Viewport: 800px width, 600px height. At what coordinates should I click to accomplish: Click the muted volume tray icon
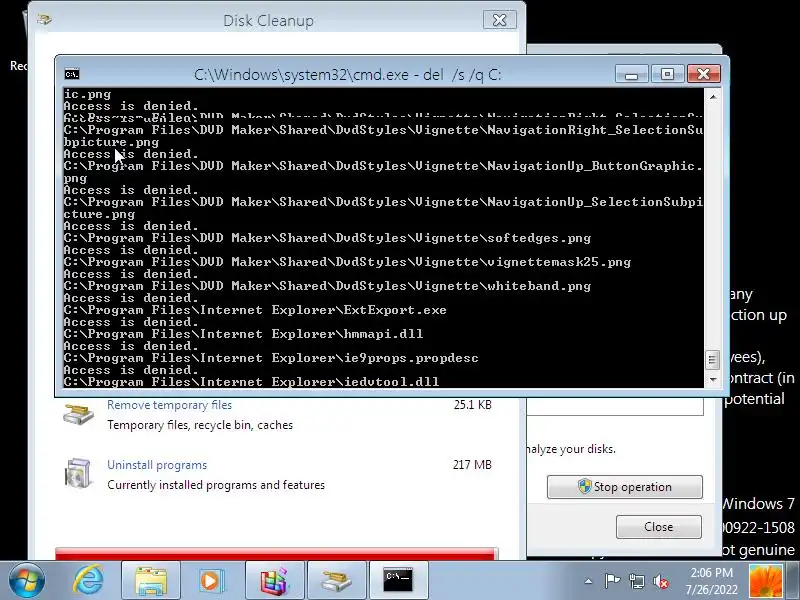pos(661,581)
